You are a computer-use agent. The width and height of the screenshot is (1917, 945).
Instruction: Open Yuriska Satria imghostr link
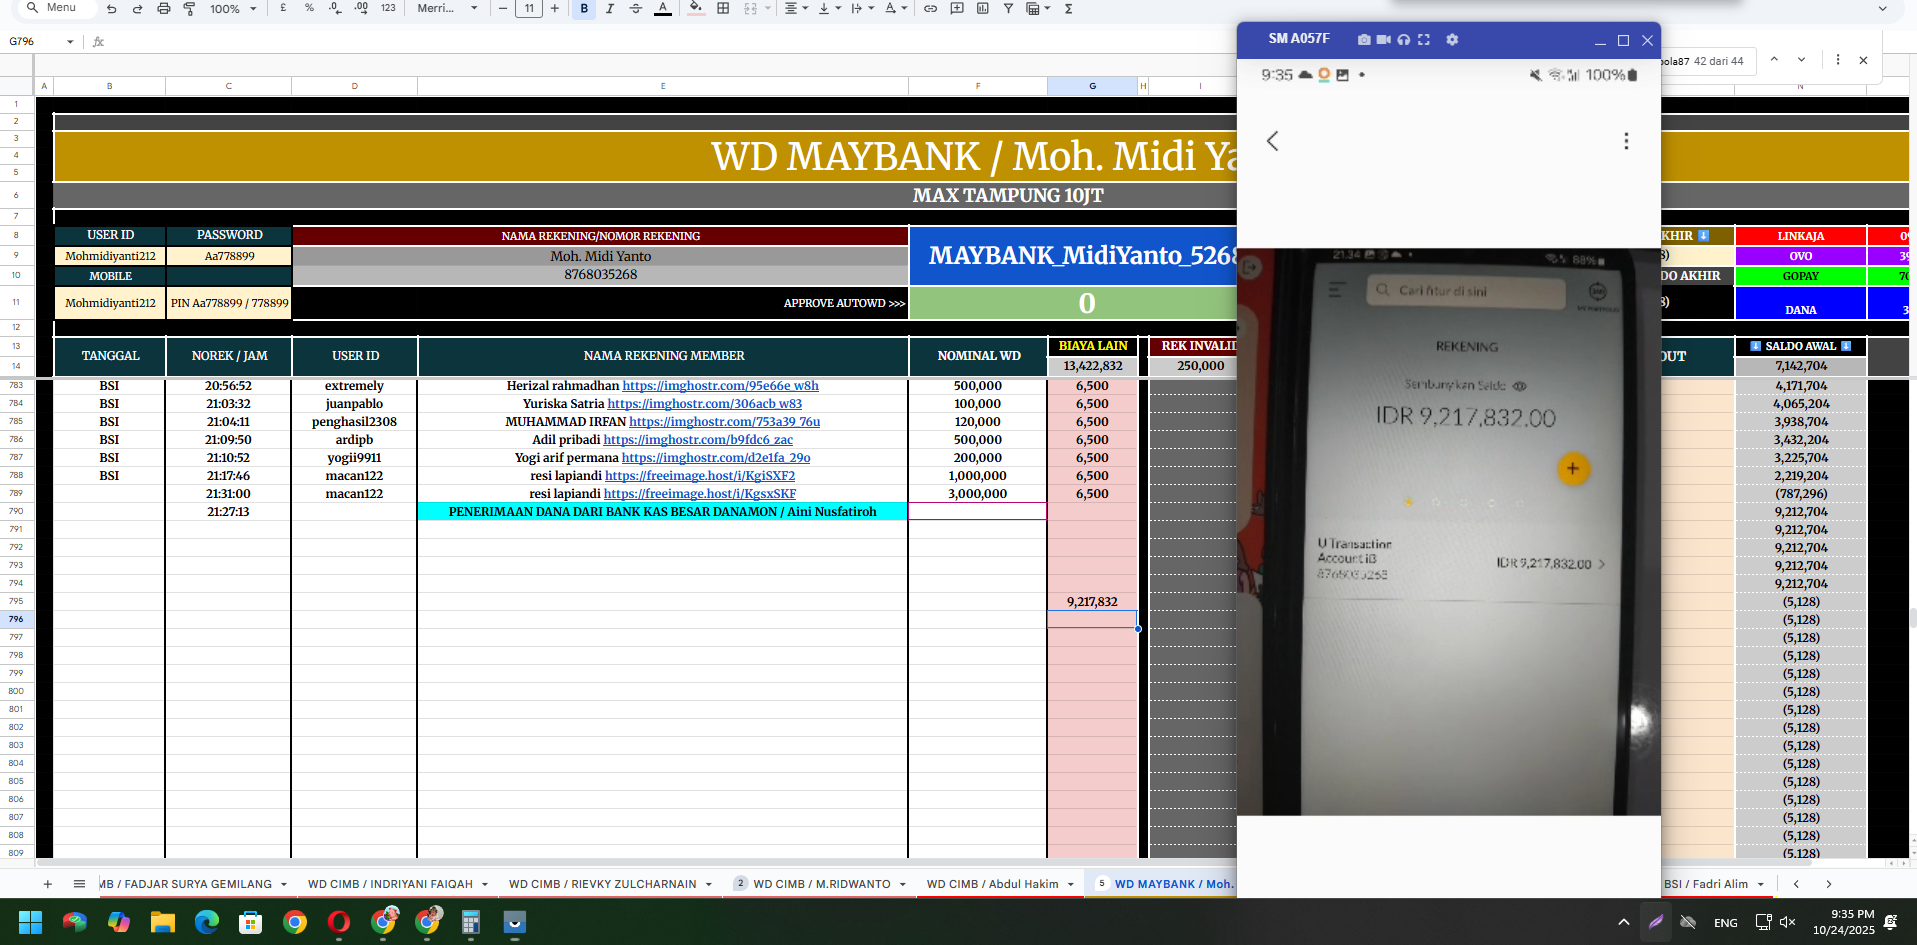(704, 404)
